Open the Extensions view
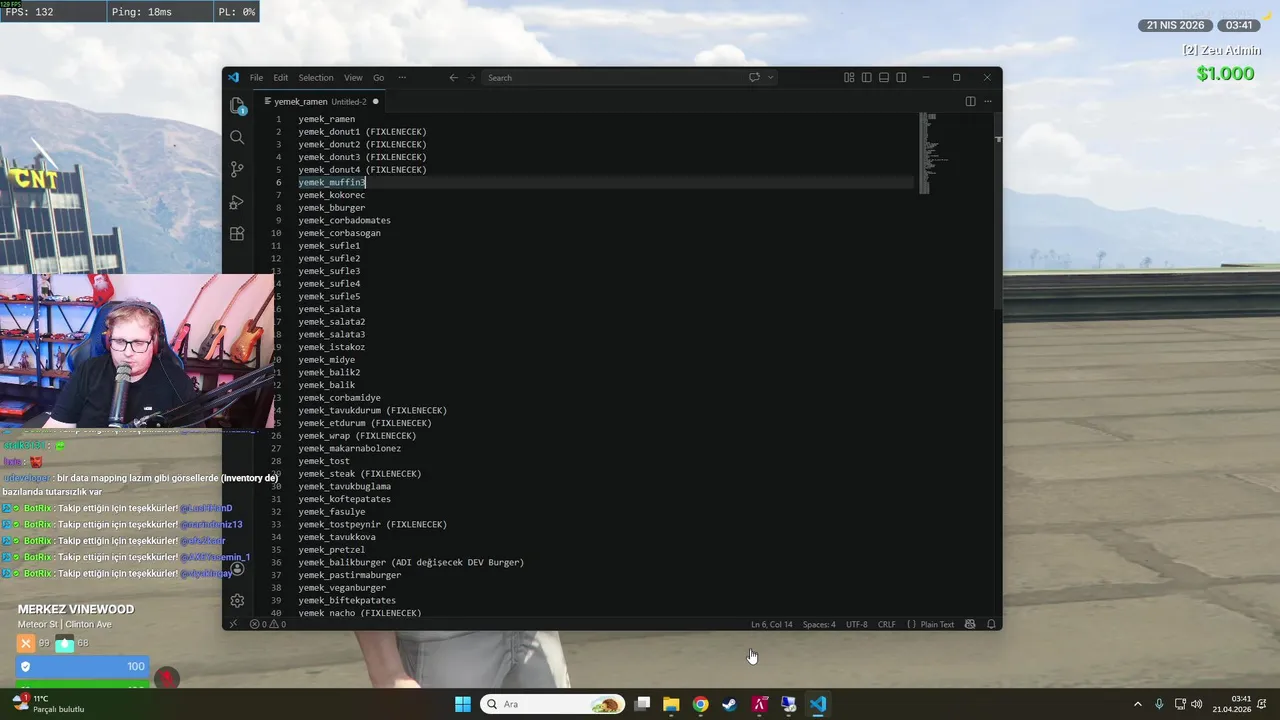Screen dimensions: 1280x720 tap(237, 233)
